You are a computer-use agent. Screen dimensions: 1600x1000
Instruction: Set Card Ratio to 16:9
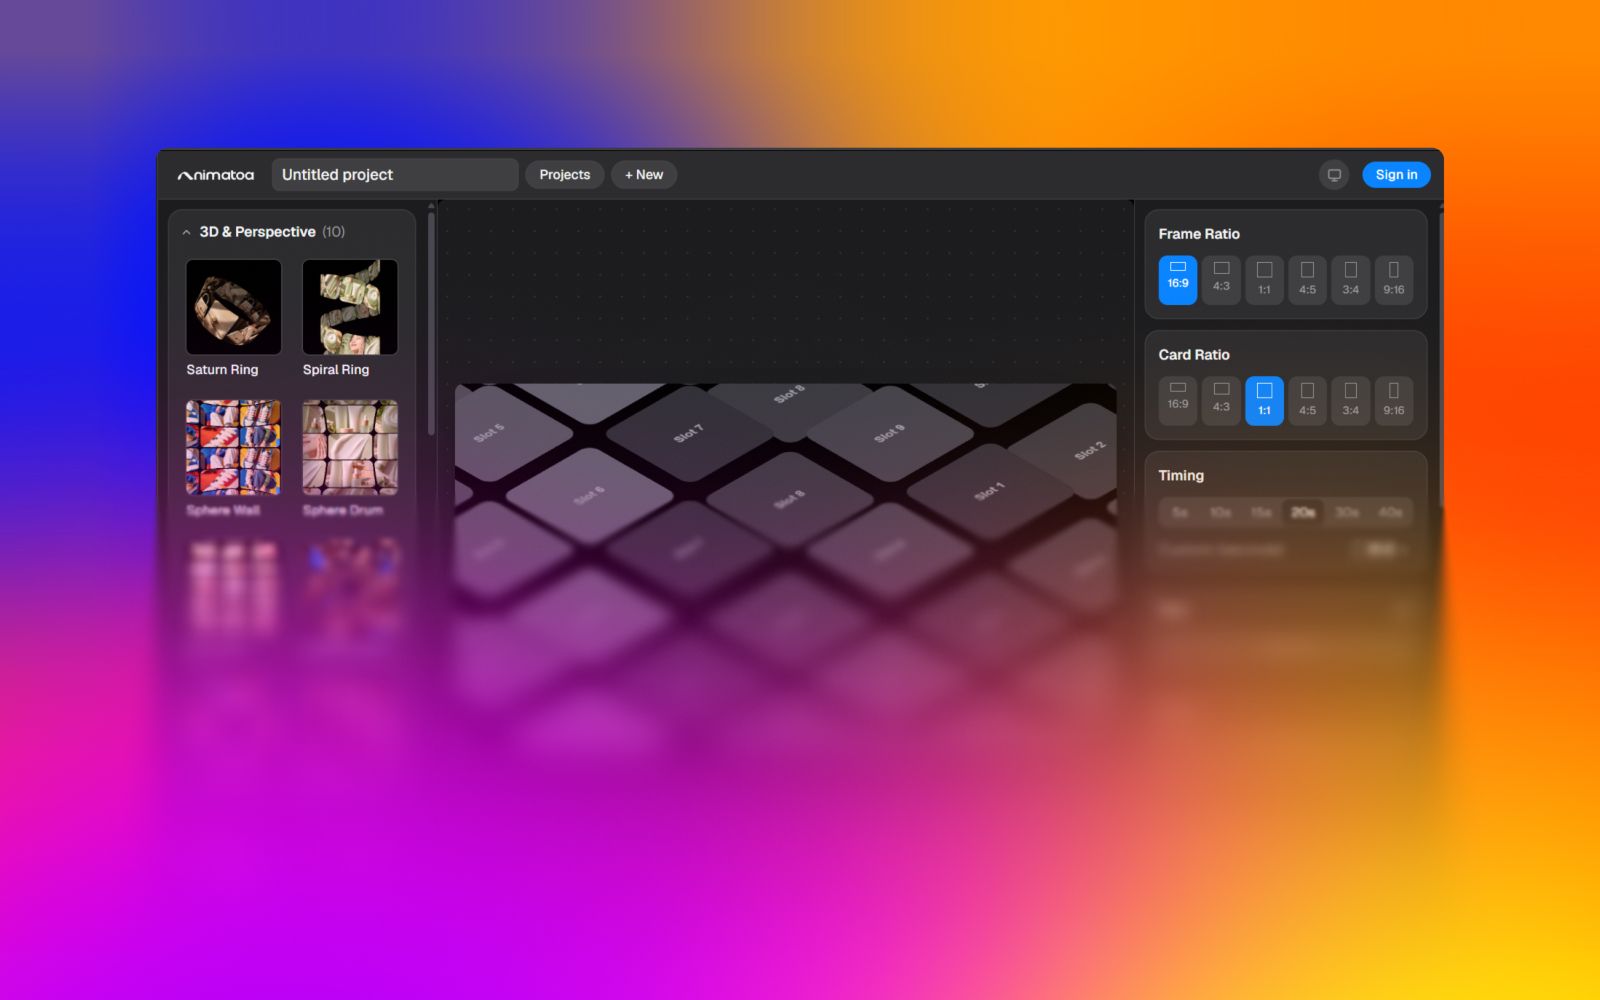pos(1178,401)
